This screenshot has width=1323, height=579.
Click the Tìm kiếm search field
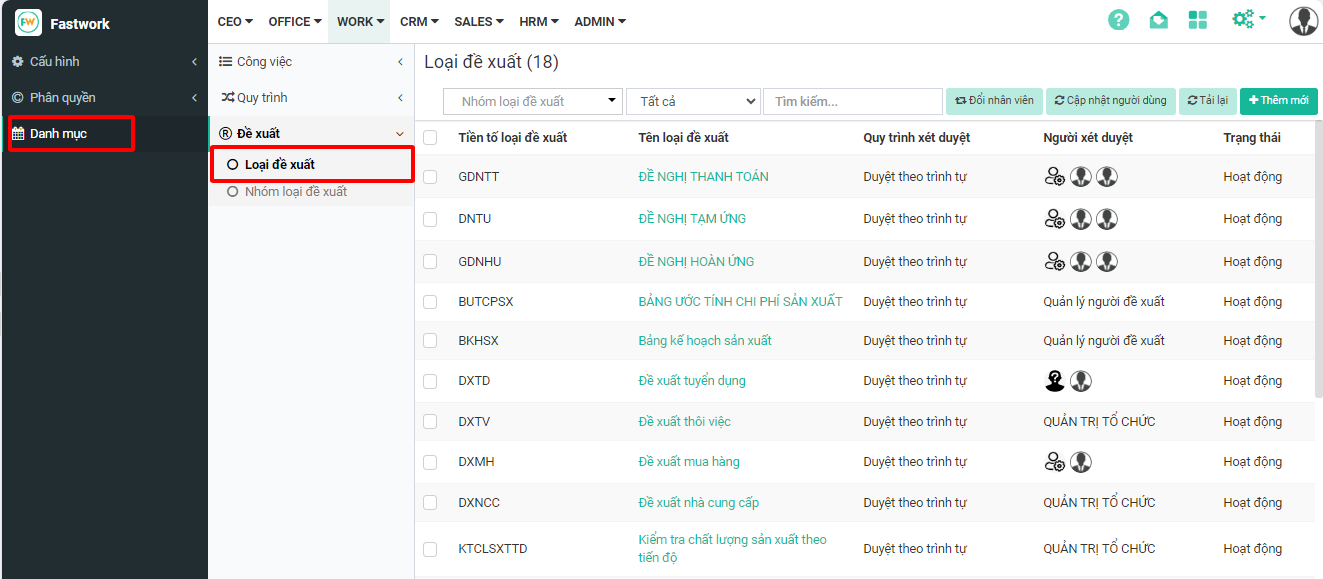[852, 101]
